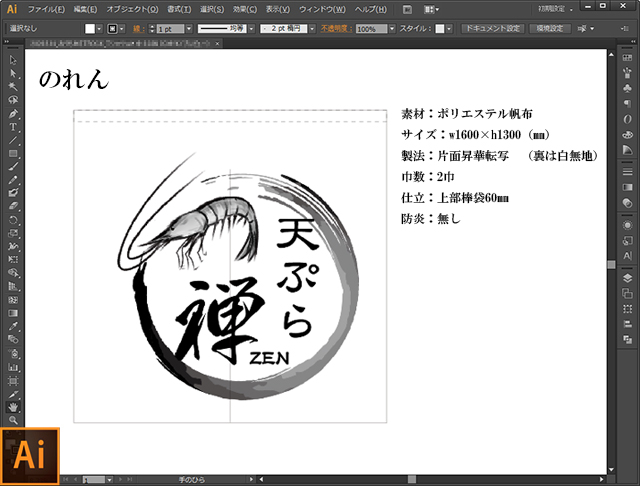The image size is (640, 486).
Task: Open the Swatches panel icon
Action: click(627, 58)
